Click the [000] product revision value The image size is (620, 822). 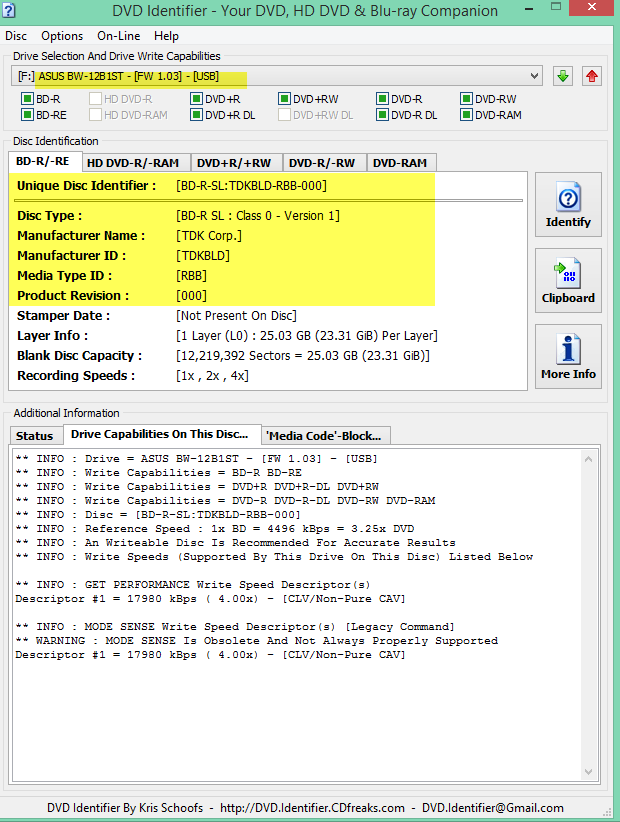tap(191, 296)
